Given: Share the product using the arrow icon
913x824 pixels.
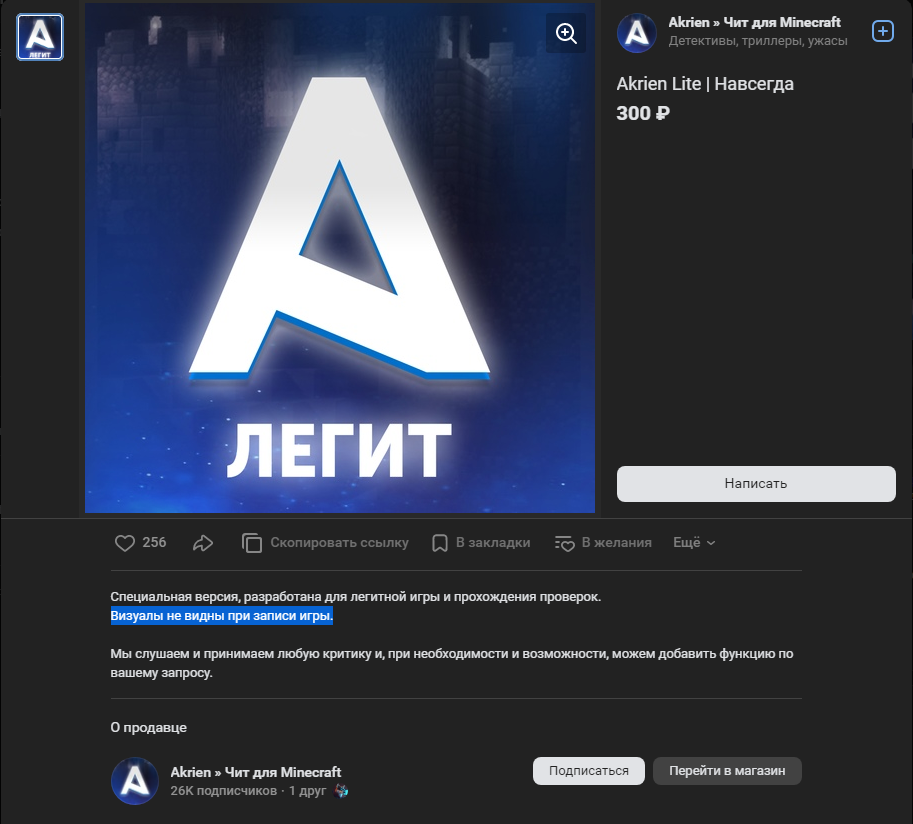Looking at the screenshot, I should pyautogui.click(x=203, y=543).
